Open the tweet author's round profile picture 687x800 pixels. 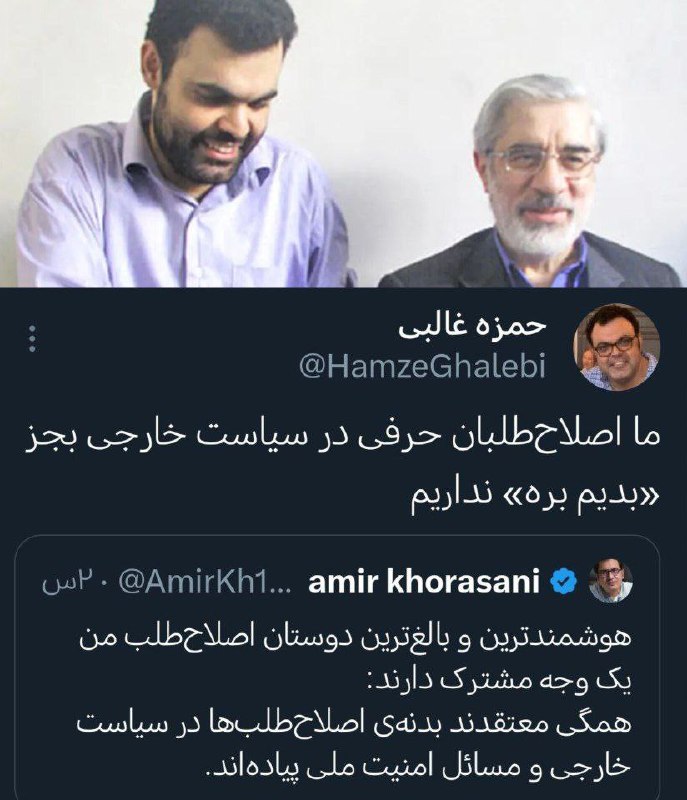[617, 347]
